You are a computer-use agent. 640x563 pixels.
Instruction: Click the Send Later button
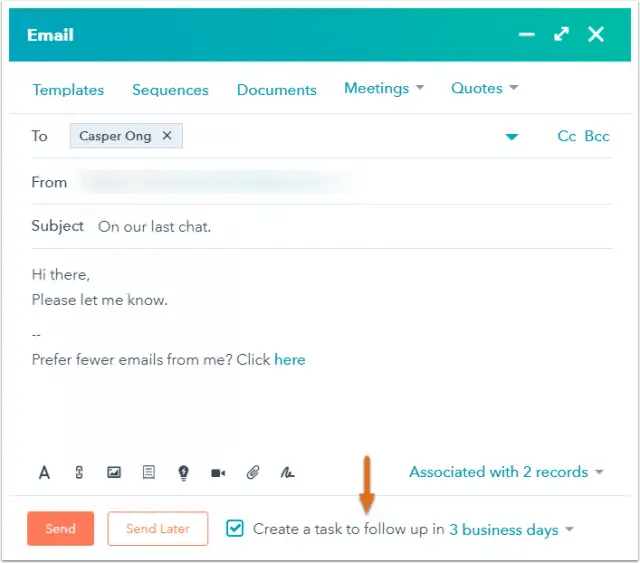click(x=158, y=529)
